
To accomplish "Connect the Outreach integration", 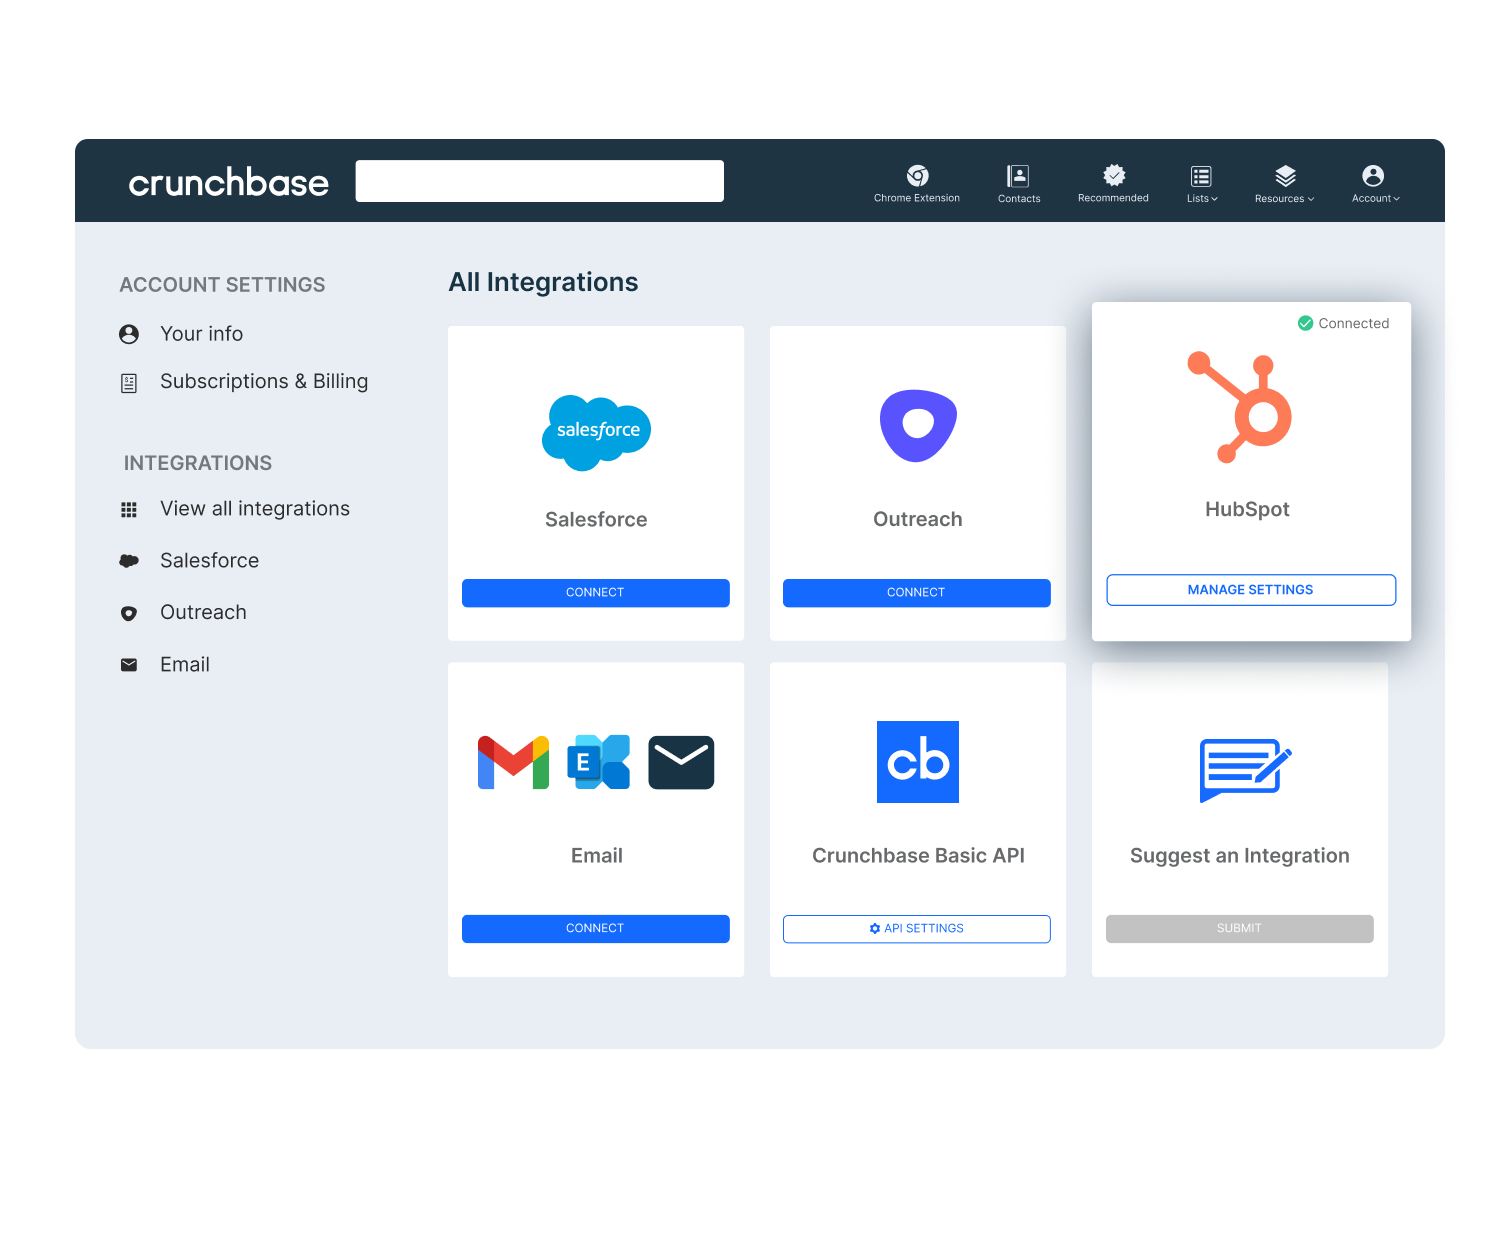I will click(917, 593).
